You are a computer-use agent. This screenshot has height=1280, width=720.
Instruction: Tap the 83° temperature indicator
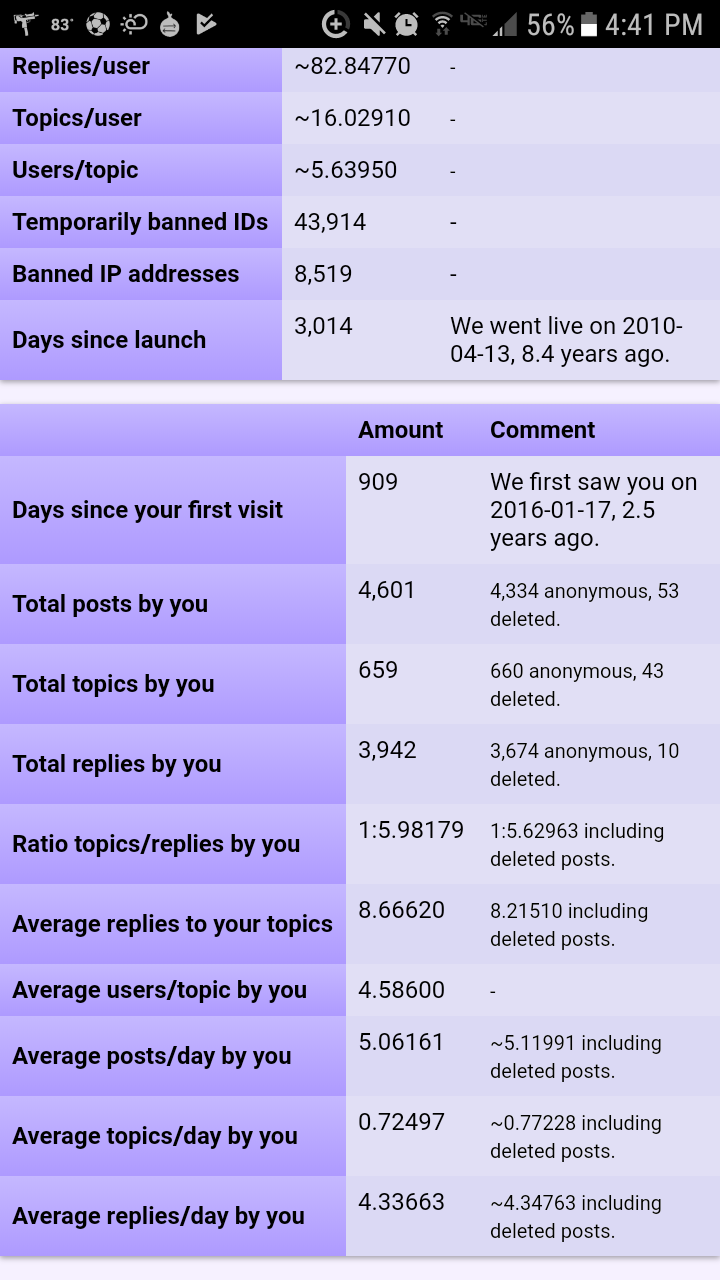pos(62,24)
